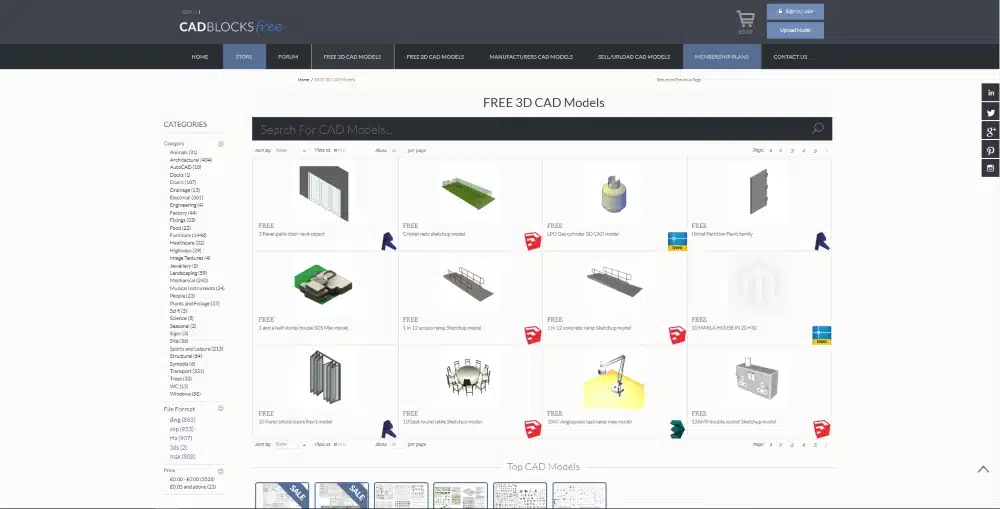Open 13AMP double socket thumbnail

pos(758,379)
